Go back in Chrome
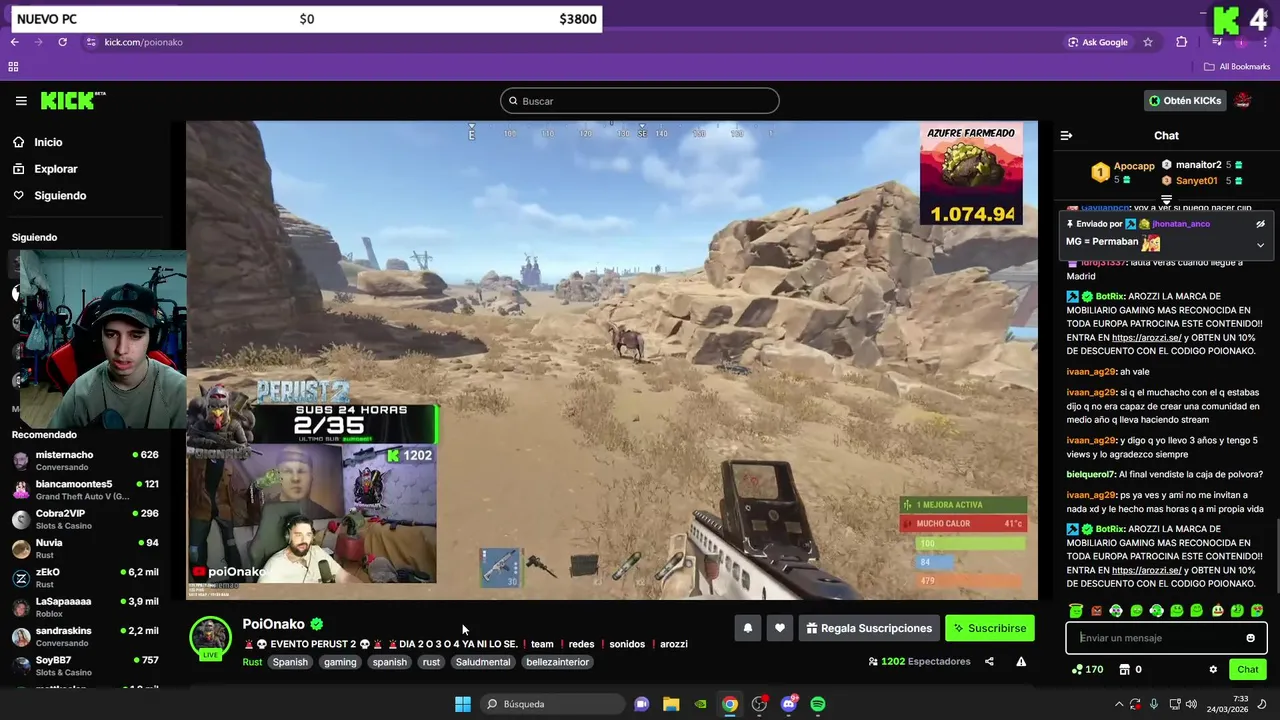Screen dimensions: 1280x720 (15, 42)
